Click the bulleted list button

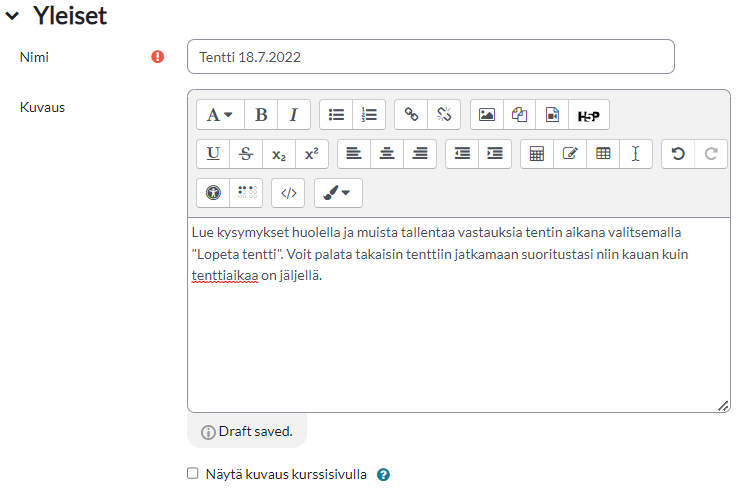tap(337, 115)
